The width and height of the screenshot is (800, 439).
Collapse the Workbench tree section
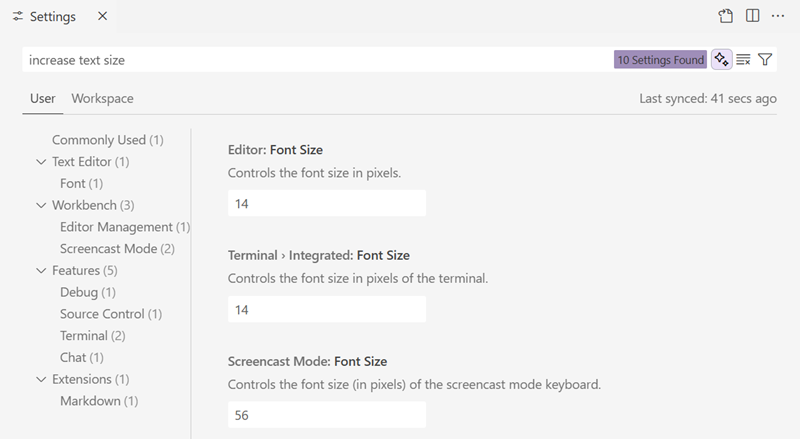tap(41, 206)
